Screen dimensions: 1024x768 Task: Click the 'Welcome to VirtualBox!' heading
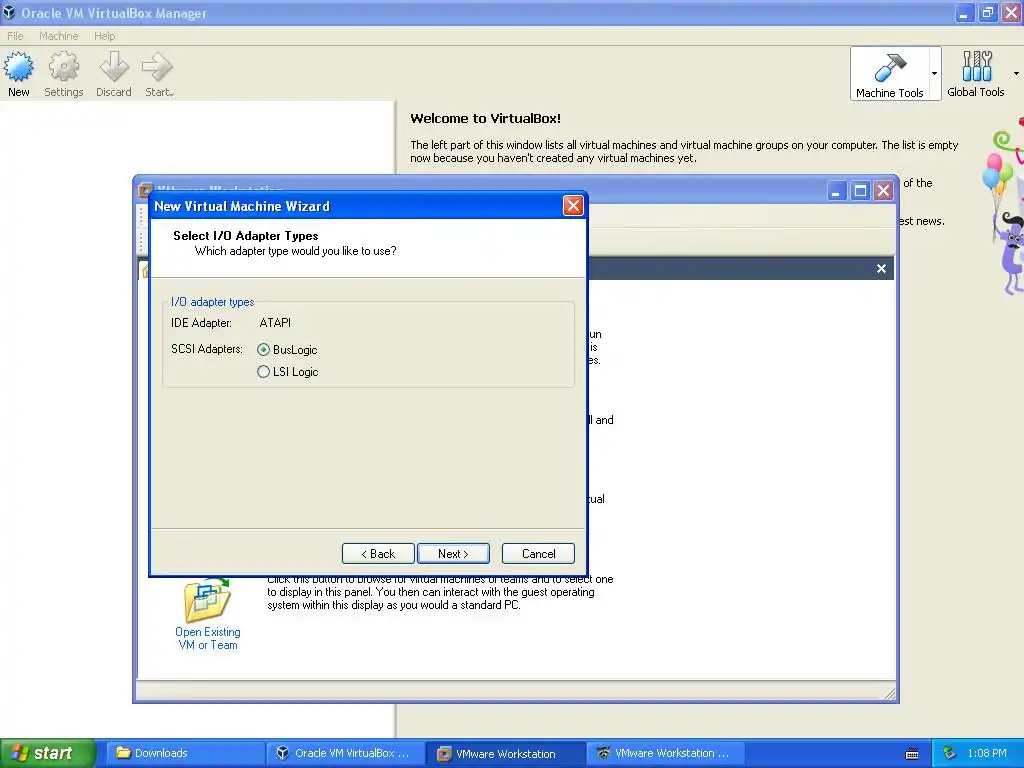[x=485, y=118]
